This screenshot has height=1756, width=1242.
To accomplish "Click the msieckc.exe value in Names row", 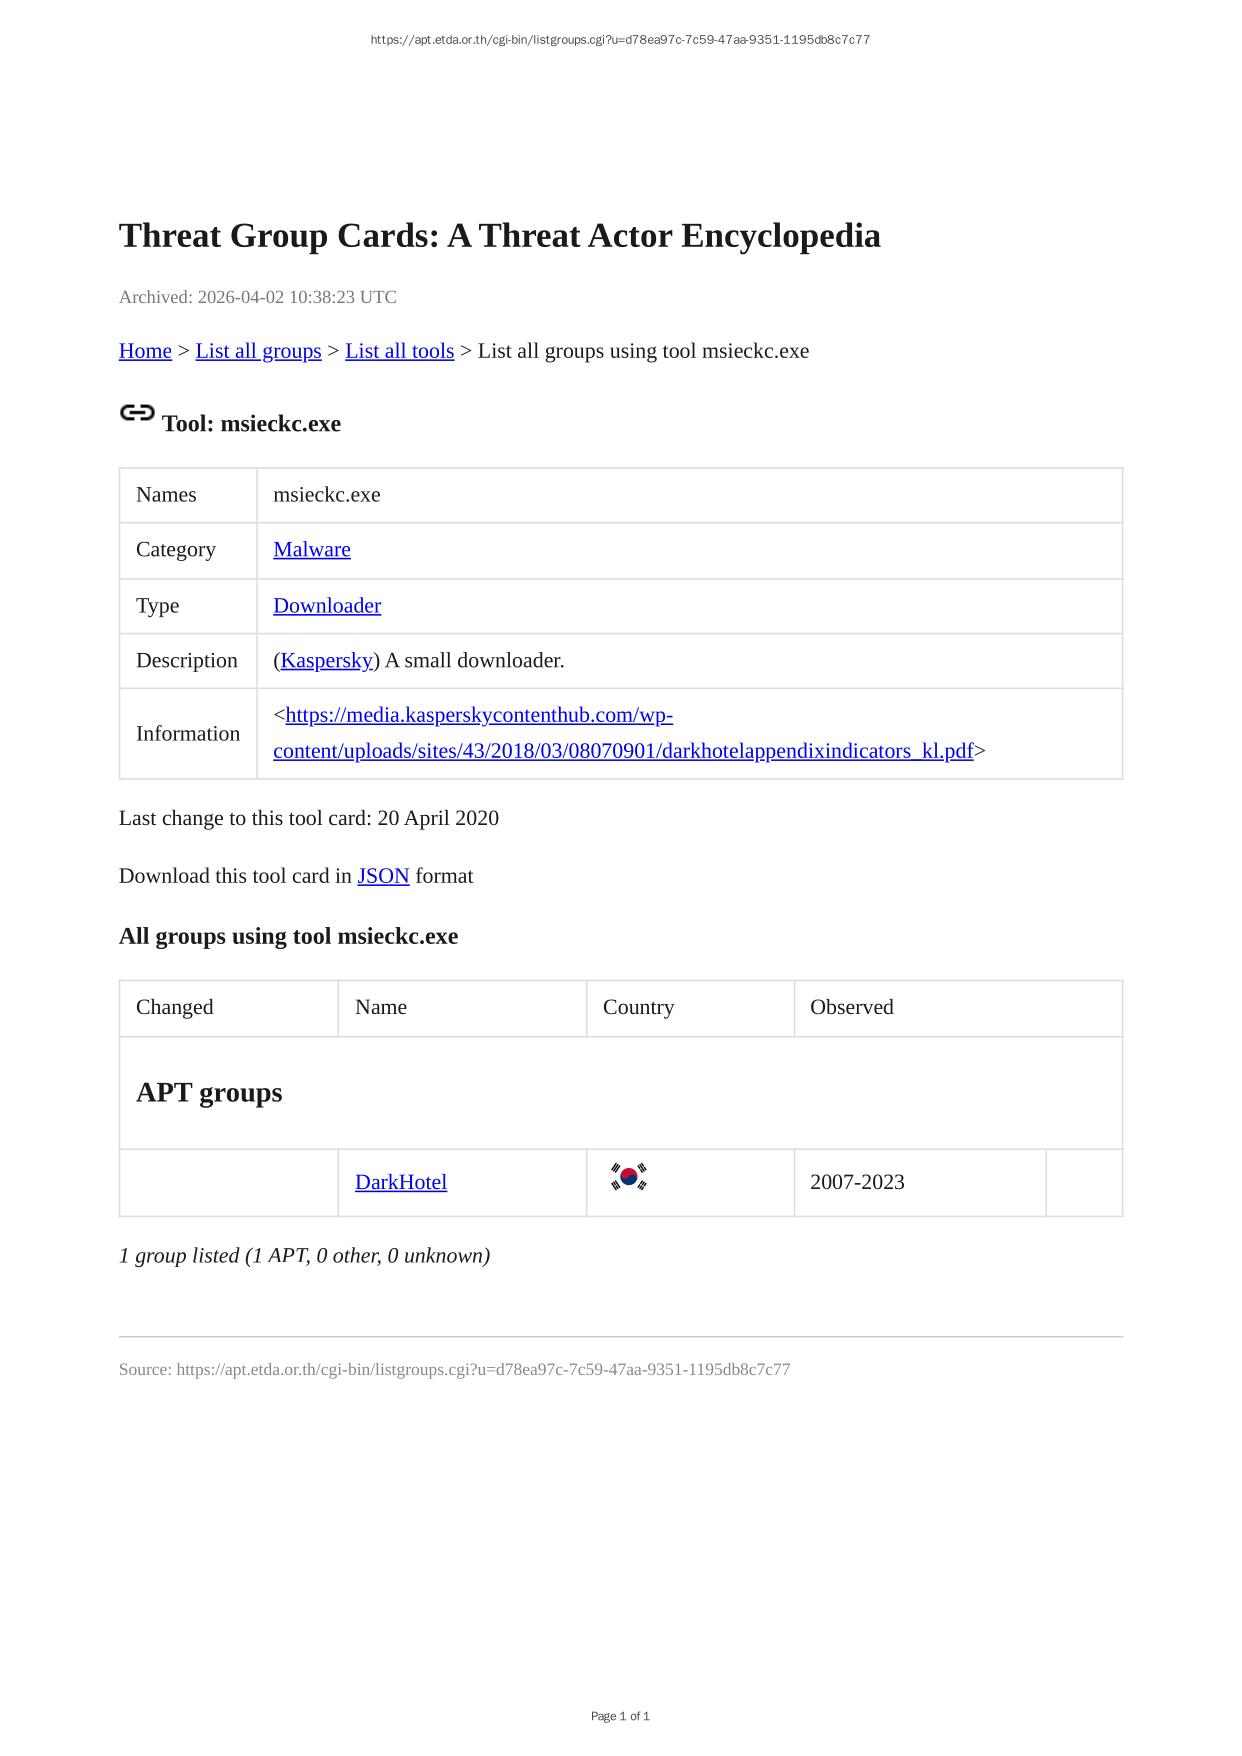I will tap(326, 495).
